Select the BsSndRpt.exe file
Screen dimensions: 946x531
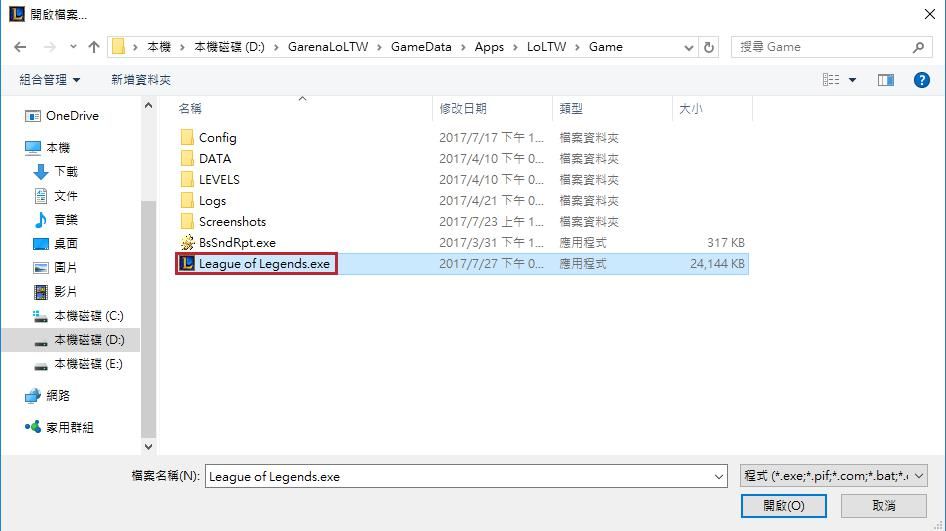point(237,243)
